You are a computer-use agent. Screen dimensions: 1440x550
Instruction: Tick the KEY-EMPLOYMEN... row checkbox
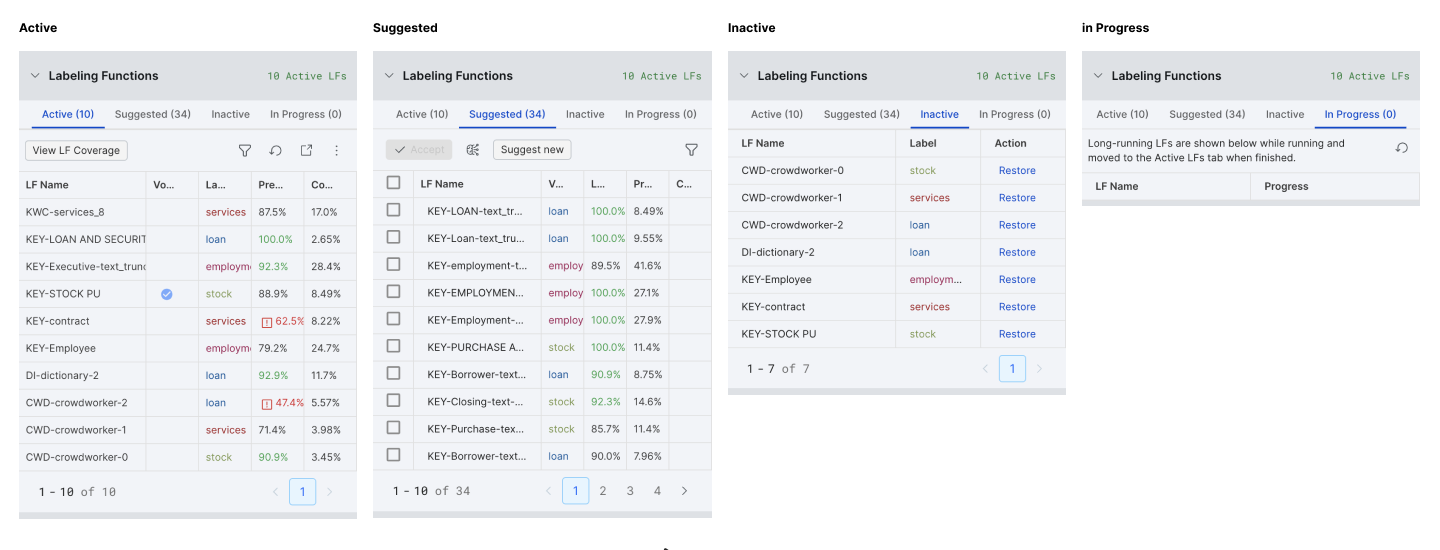point(394,292)
